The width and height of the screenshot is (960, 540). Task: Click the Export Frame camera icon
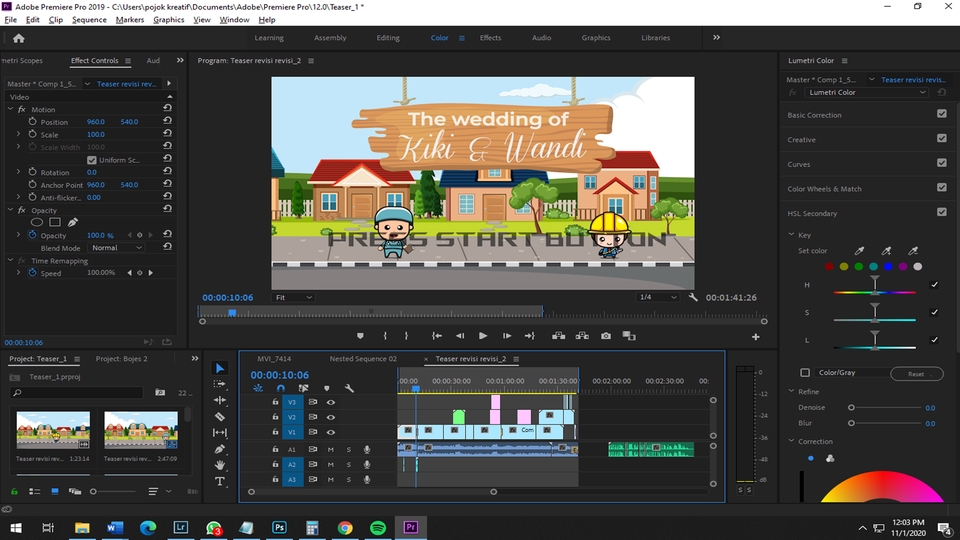click(605, 336)
